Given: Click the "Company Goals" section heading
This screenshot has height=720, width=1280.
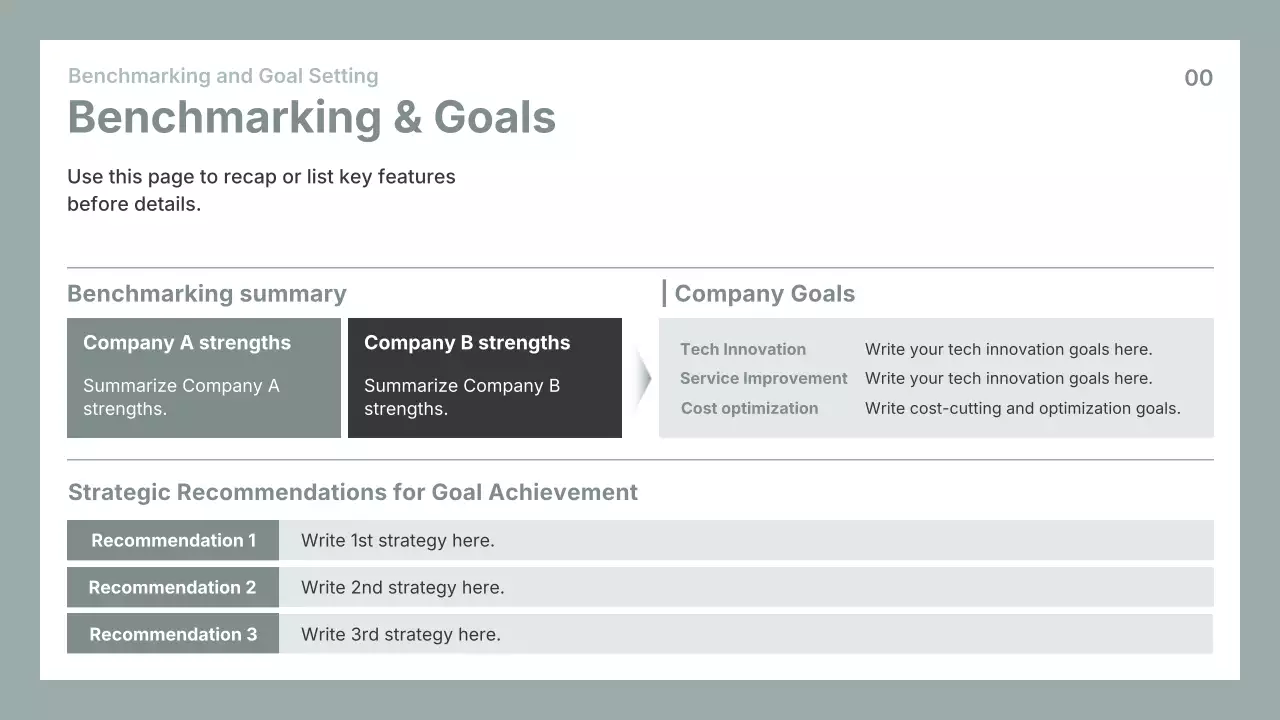Looking at the screenshot, I should [764, 294].
